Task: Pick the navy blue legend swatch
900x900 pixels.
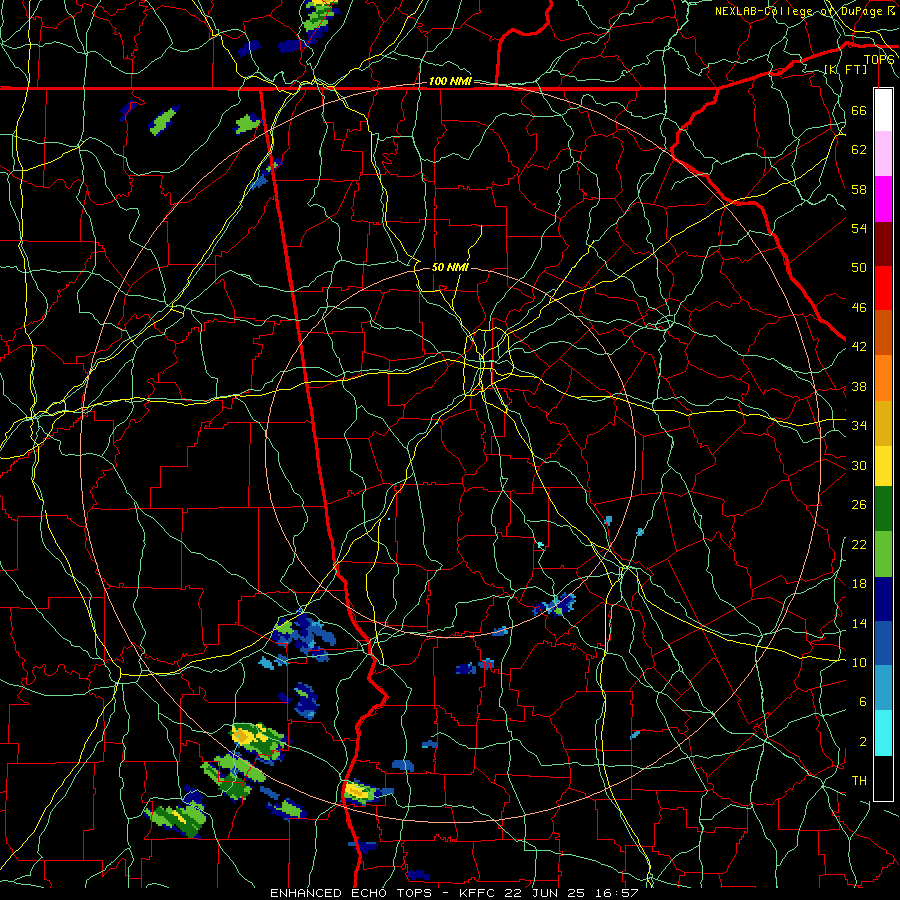Action: 883,599
